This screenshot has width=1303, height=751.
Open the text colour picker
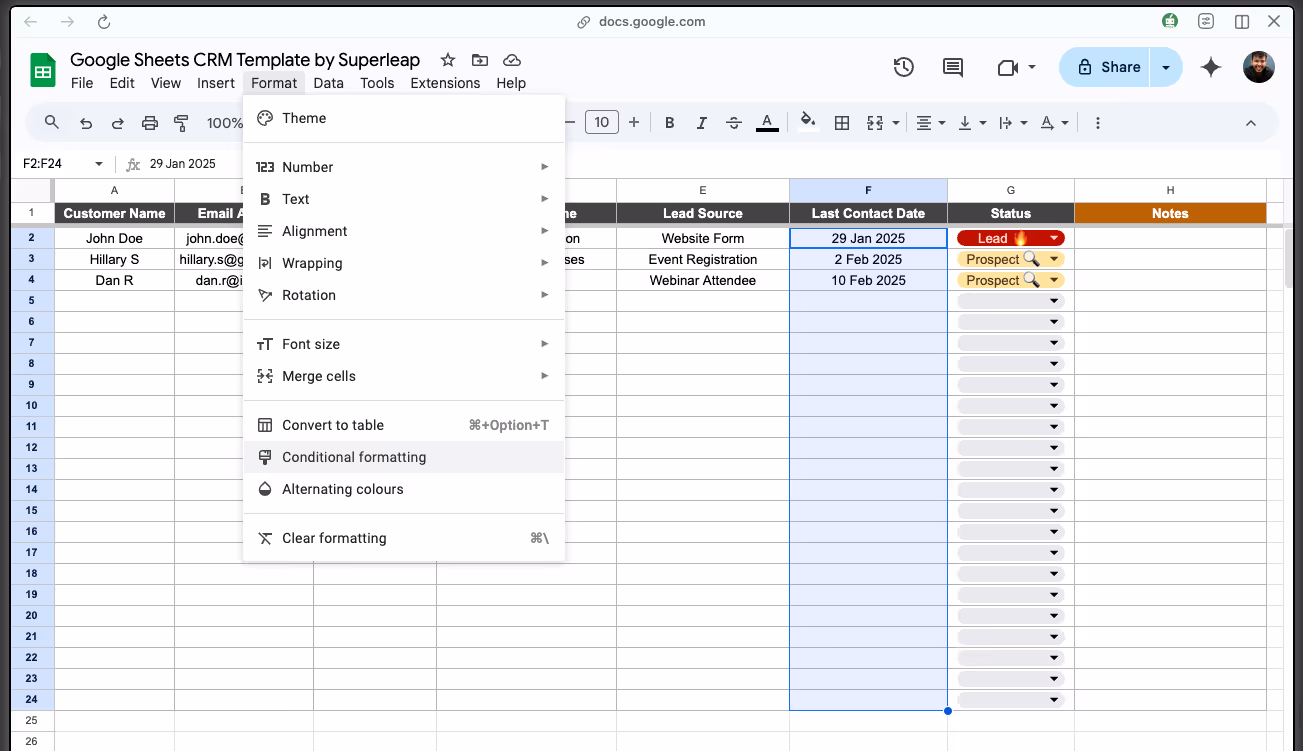(767, 123)
